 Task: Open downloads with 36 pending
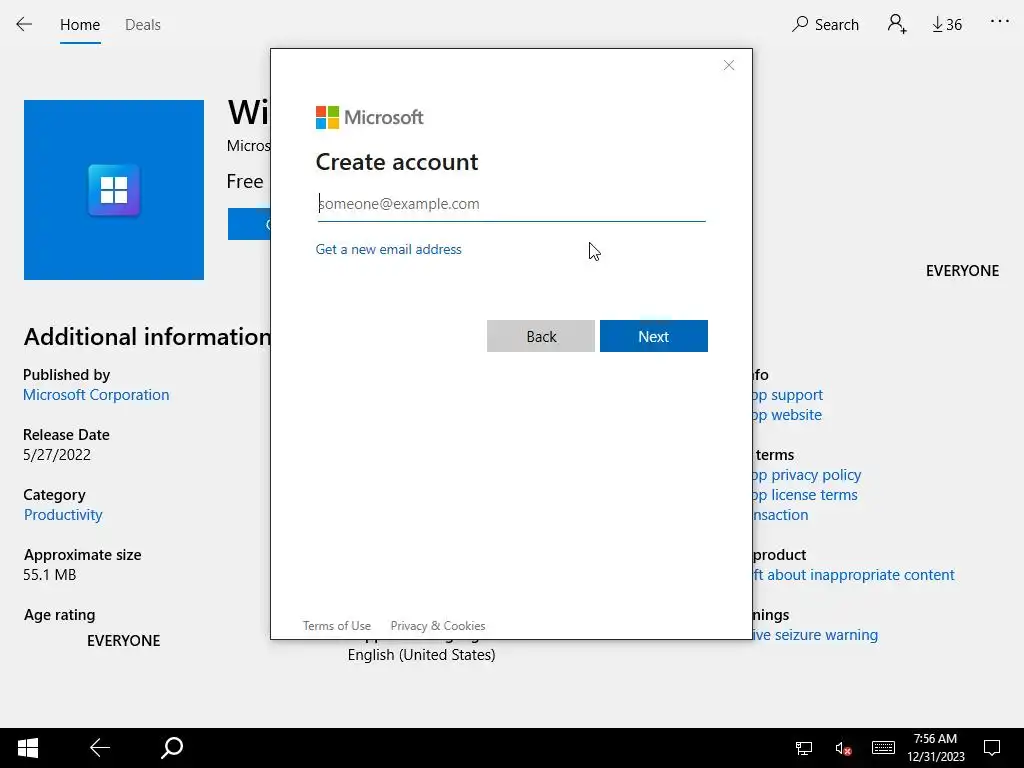947,25
